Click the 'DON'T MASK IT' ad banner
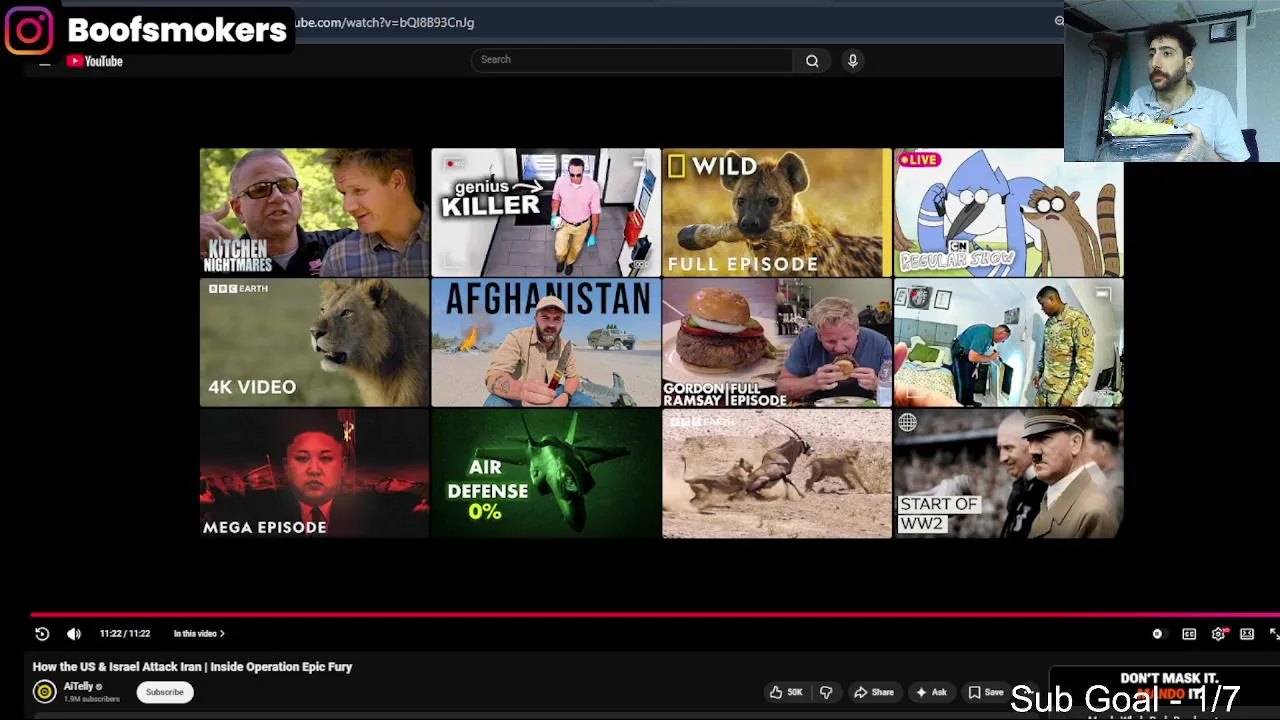This screenshot has width=1280, height=720. coord(1165,688)
